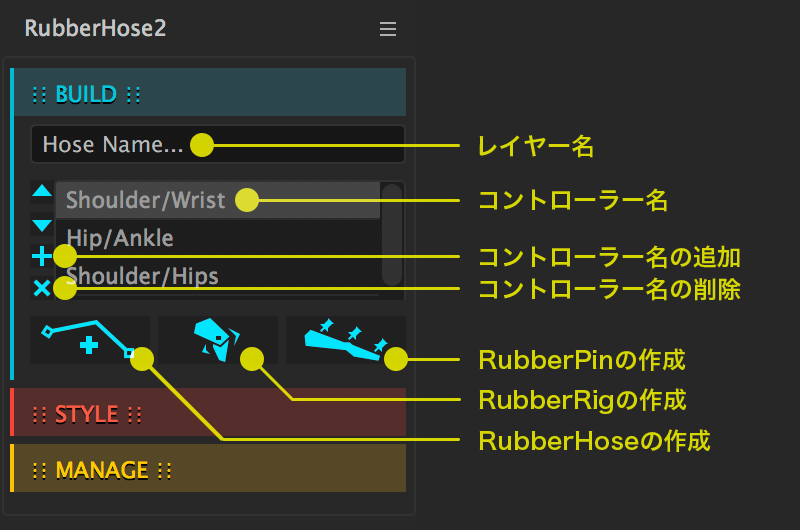Click the コントローラー名の追加 annotation label

point(608,257)
